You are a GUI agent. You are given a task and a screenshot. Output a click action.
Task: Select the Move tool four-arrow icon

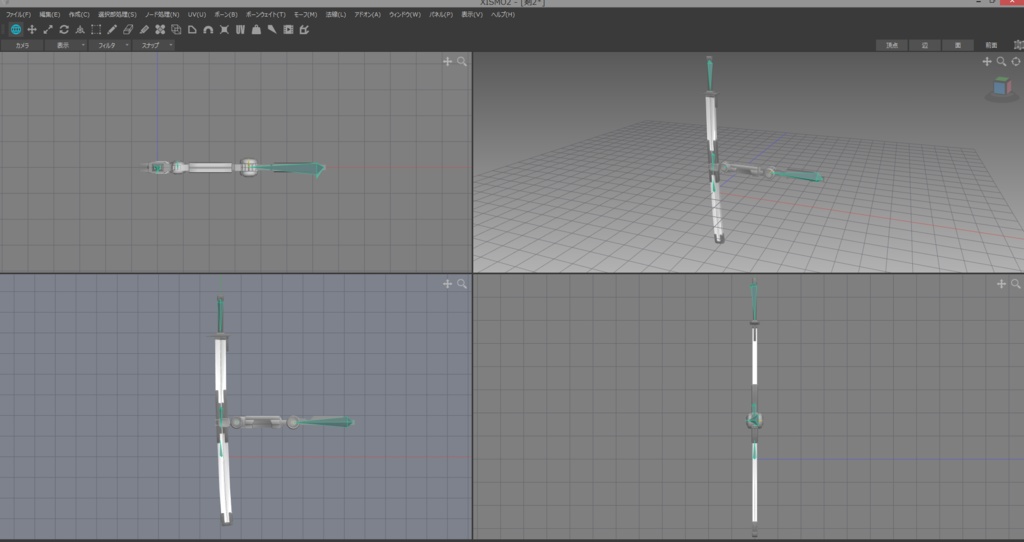[x=32, y=29]
